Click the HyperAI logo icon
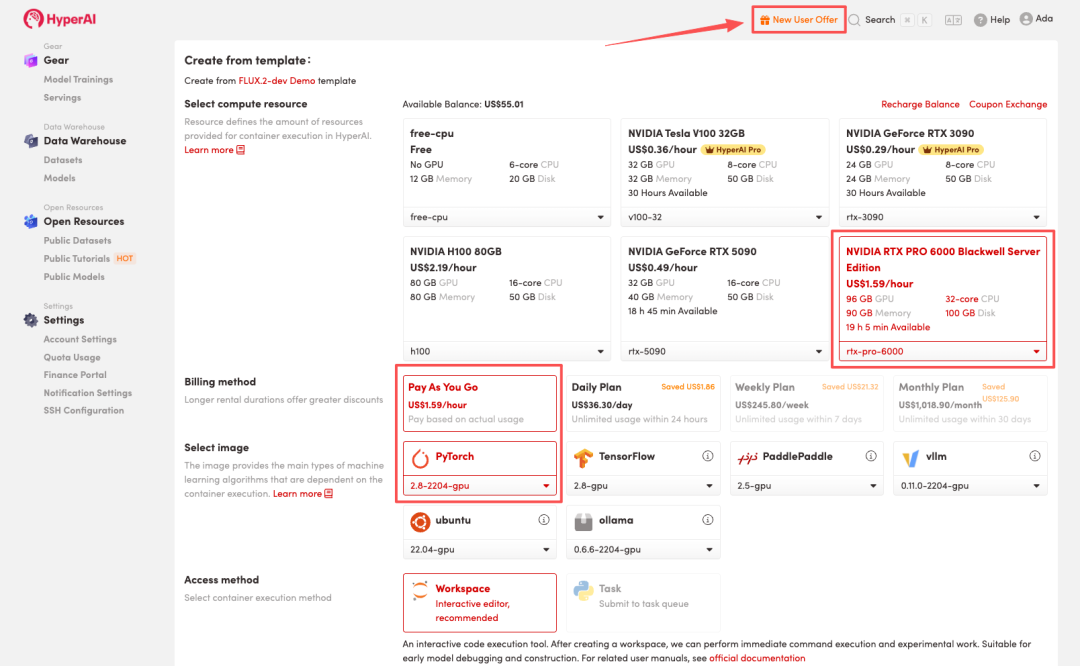Viewport: 1080px width, 666px height. (33, 19)
